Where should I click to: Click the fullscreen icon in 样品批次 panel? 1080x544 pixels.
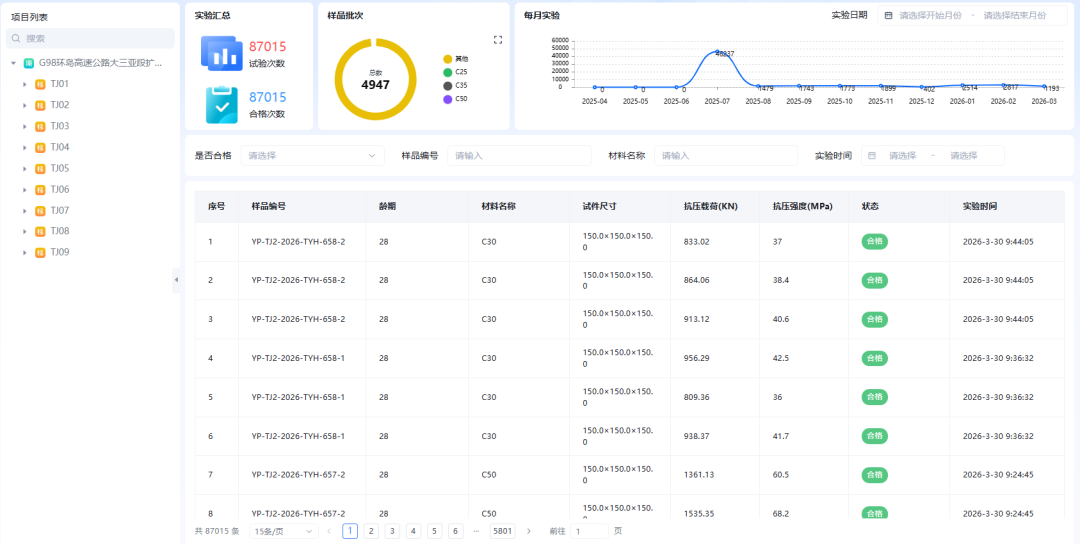[x=498, y=40]
